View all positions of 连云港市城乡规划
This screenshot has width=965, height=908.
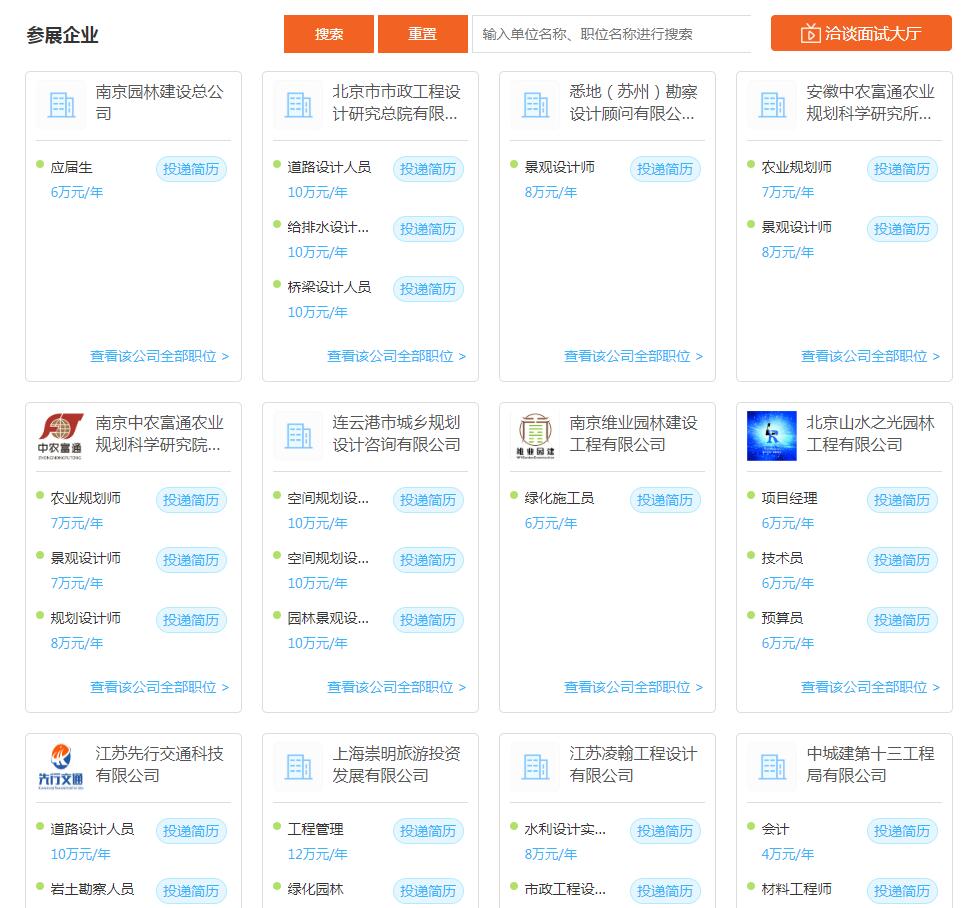click(x=396, y=687)
